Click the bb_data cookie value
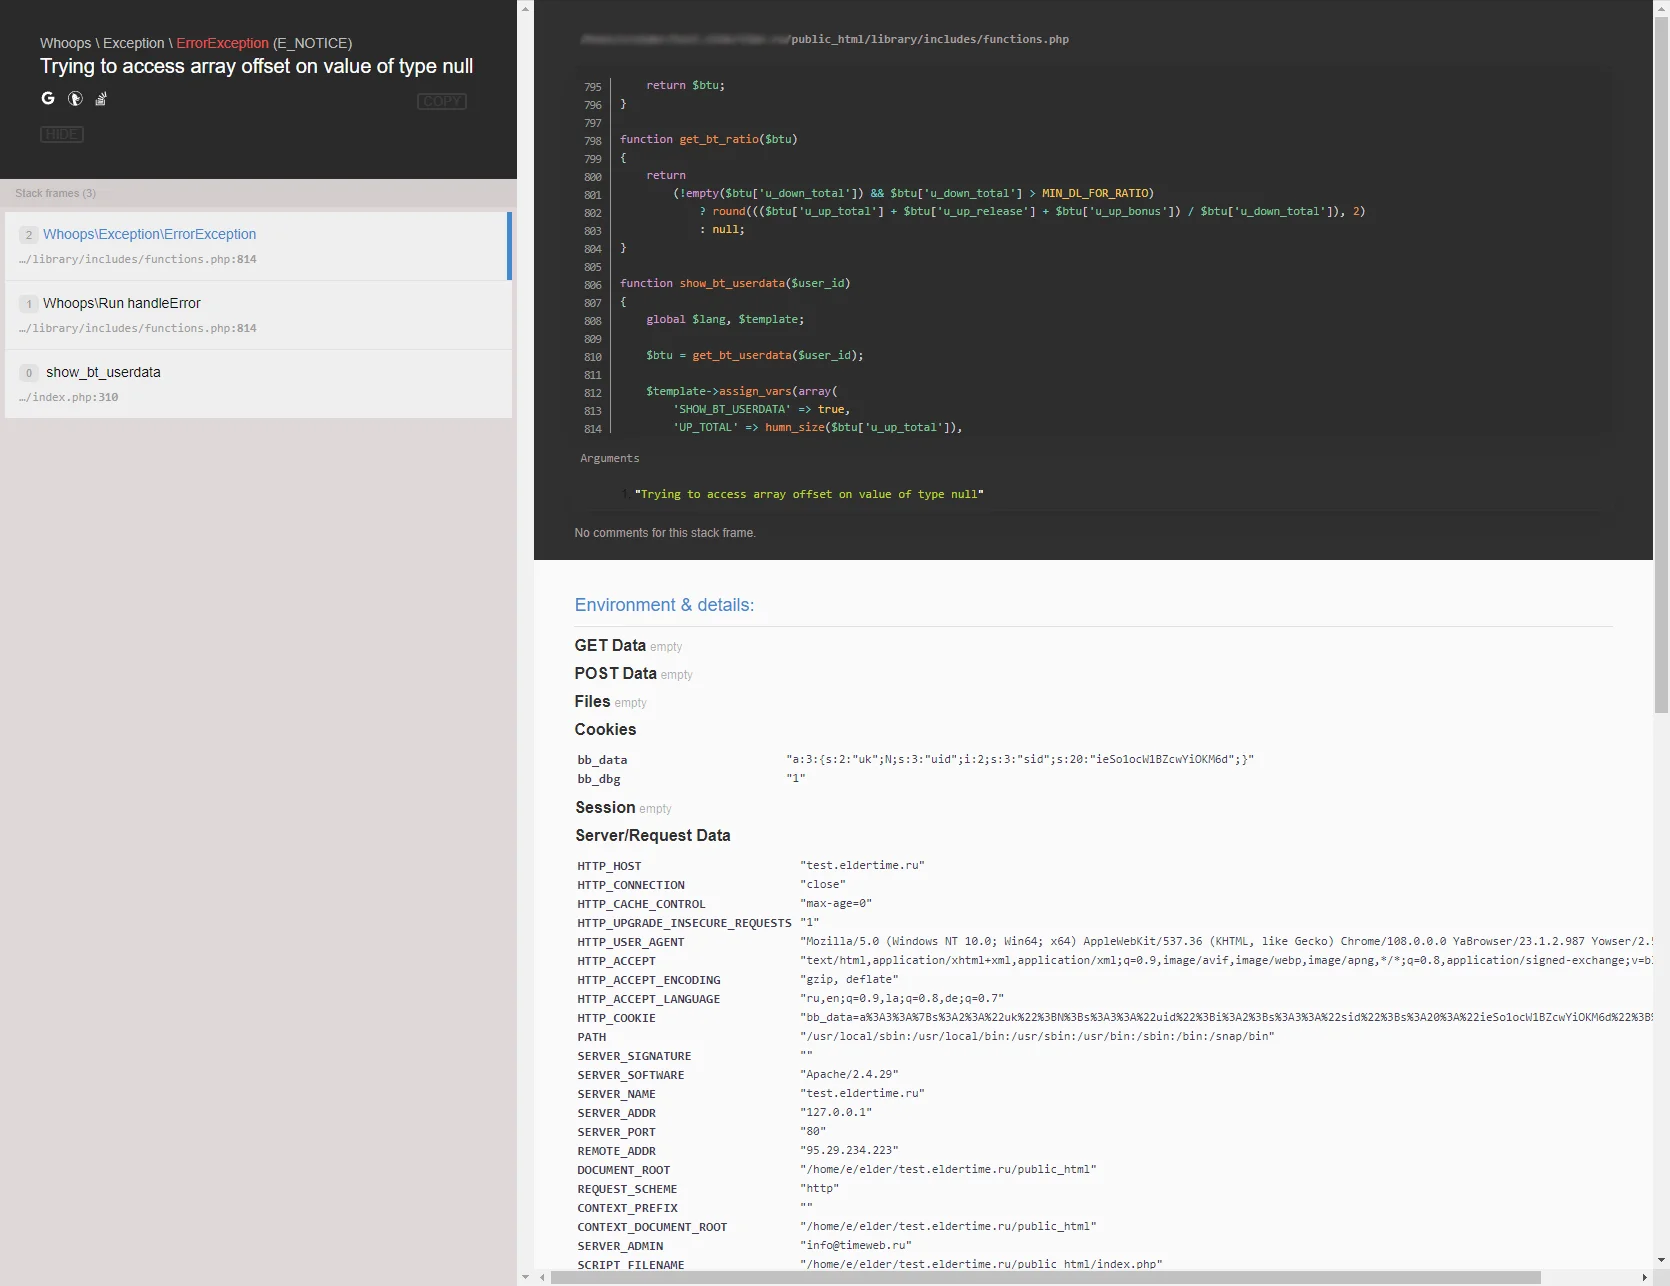This screenshot has height=1286, width=1670. 1020,759
